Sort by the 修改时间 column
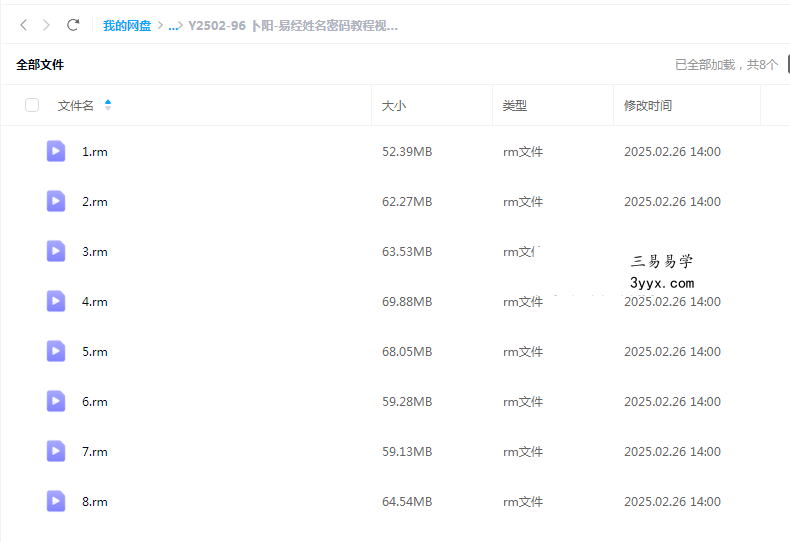 tap(647, 105)
